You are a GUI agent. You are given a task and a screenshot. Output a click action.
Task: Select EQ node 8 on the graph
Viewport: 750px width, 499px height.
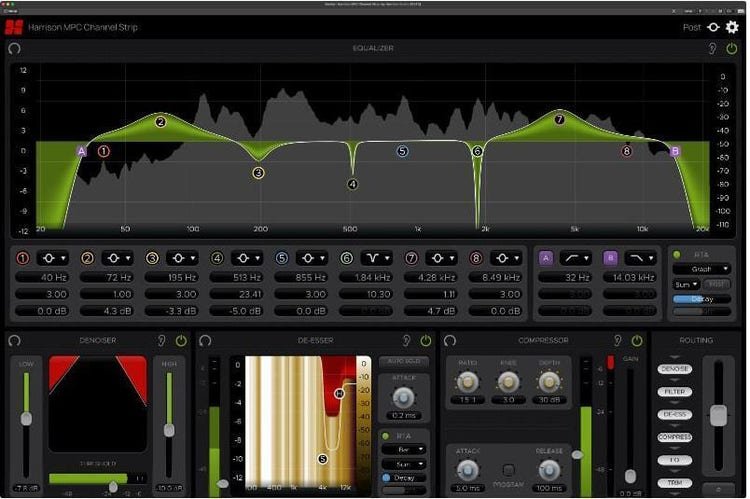pos(627,151)
